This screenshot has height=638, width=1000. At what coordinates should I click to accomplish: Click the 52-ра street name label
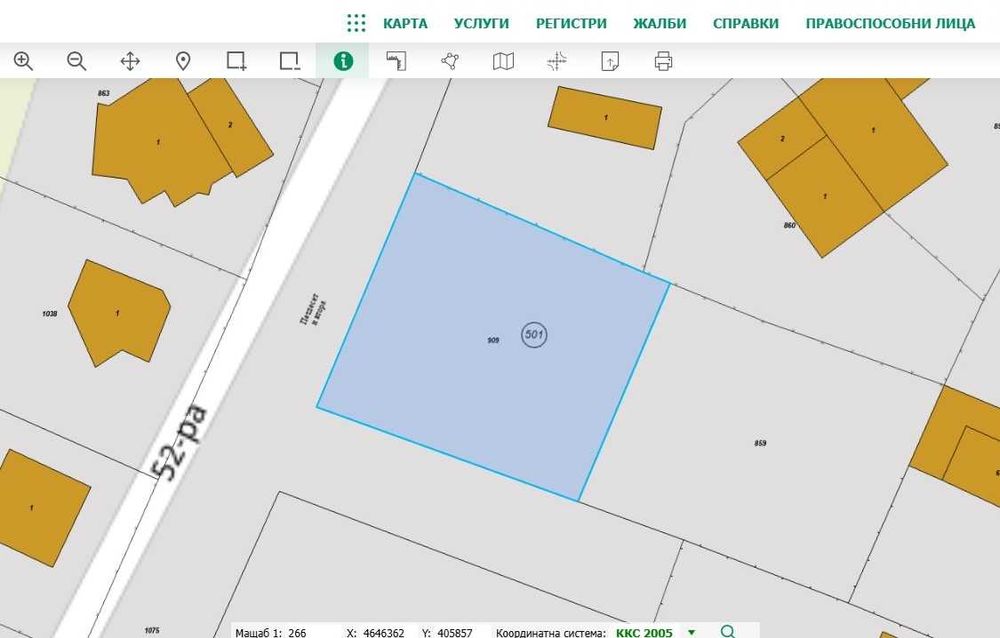pos(180,441)
